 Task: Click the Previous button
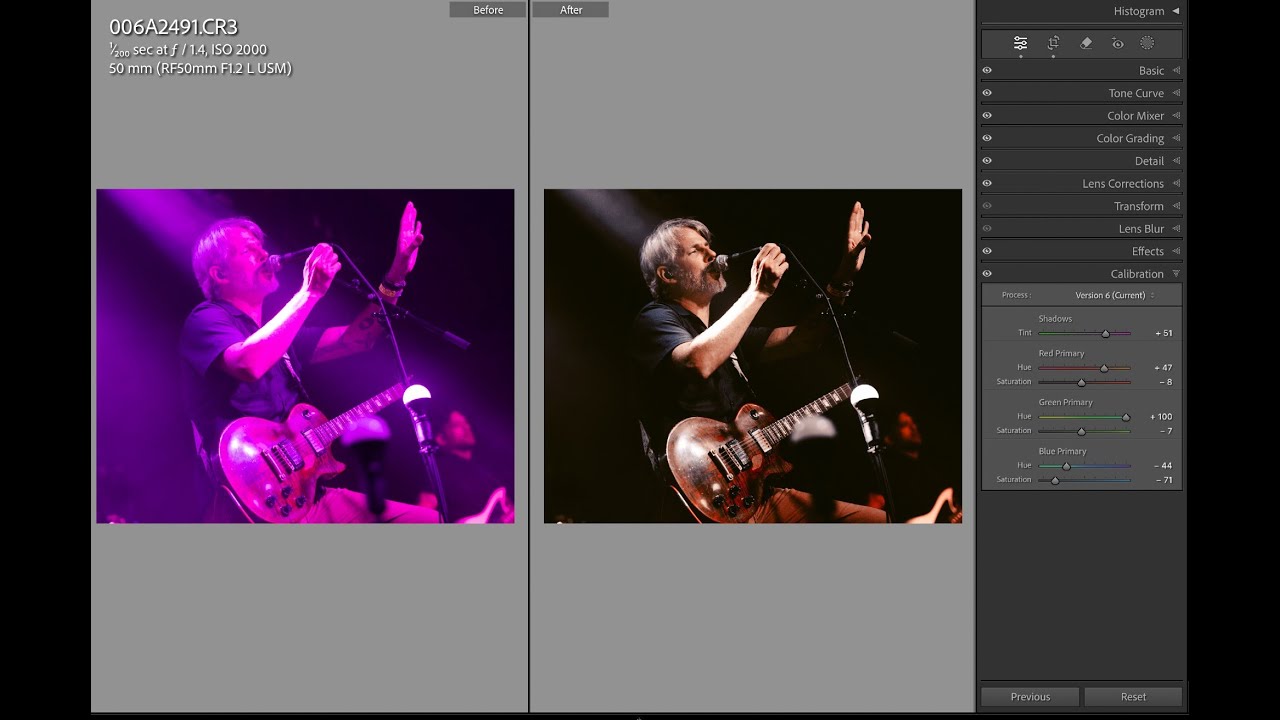(1030, 697)
